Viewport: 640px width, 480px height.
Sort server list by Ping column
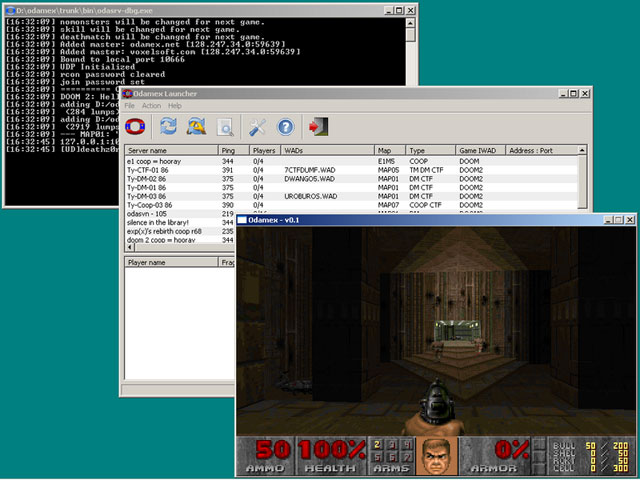coord(234,150)
